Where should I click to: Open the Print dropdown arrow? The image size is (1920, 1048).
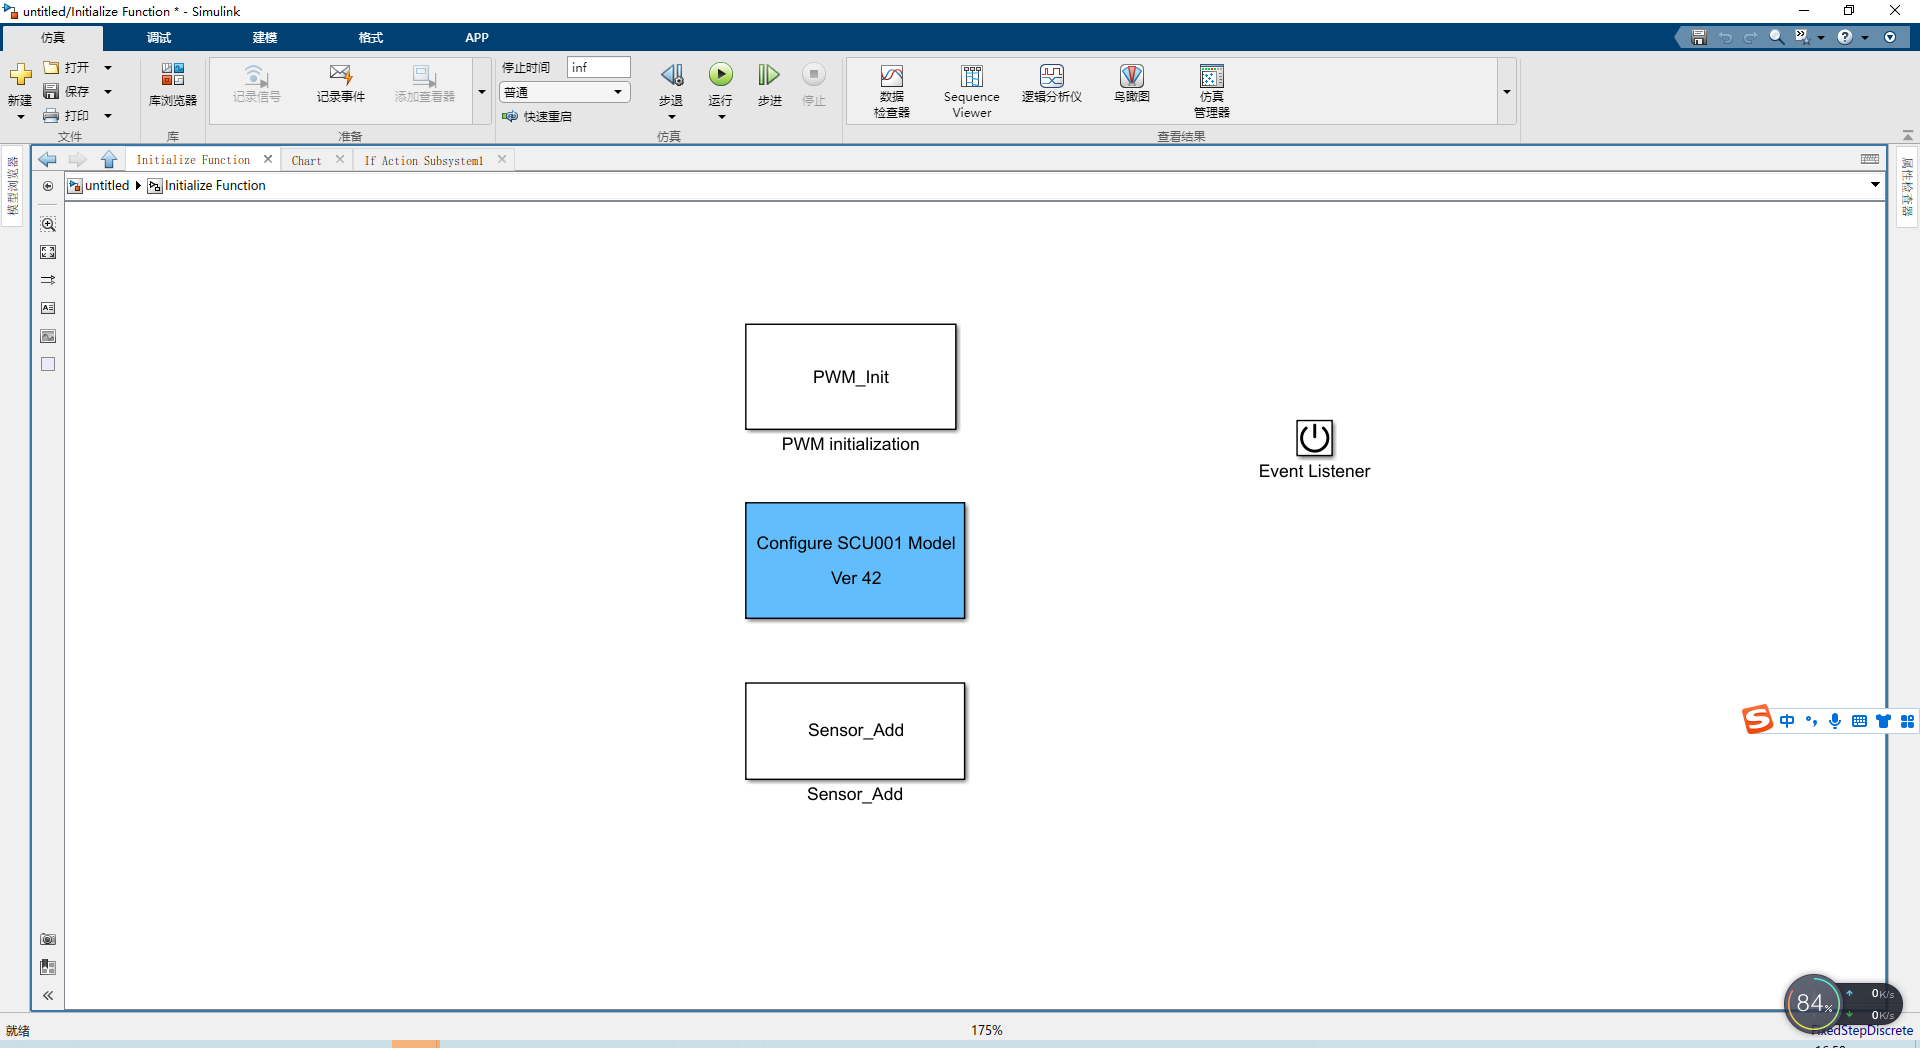(108, 116)
